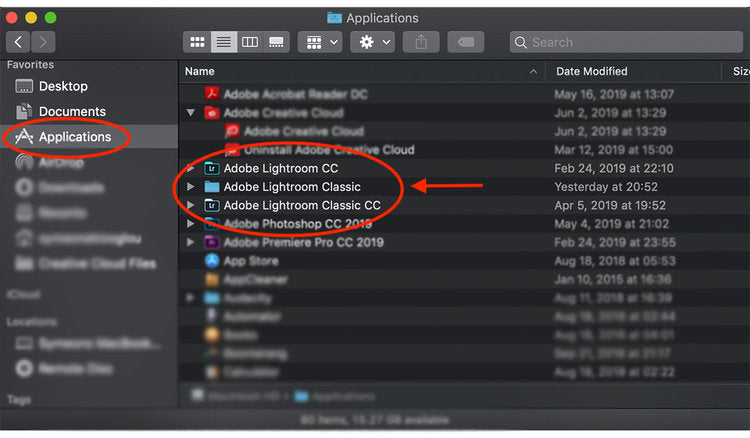Select the Adobe Lightroom CC row
The image size is (750, 438).
click(x=464, y=168)
